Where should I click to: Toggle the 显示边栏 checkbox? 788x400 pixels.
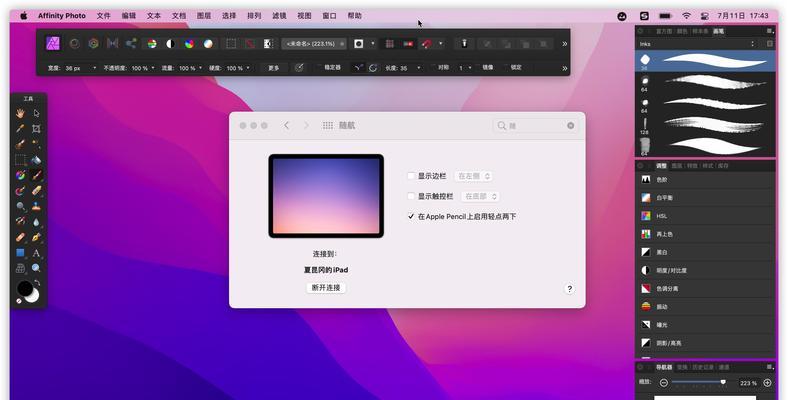click(x=411, y=176)
